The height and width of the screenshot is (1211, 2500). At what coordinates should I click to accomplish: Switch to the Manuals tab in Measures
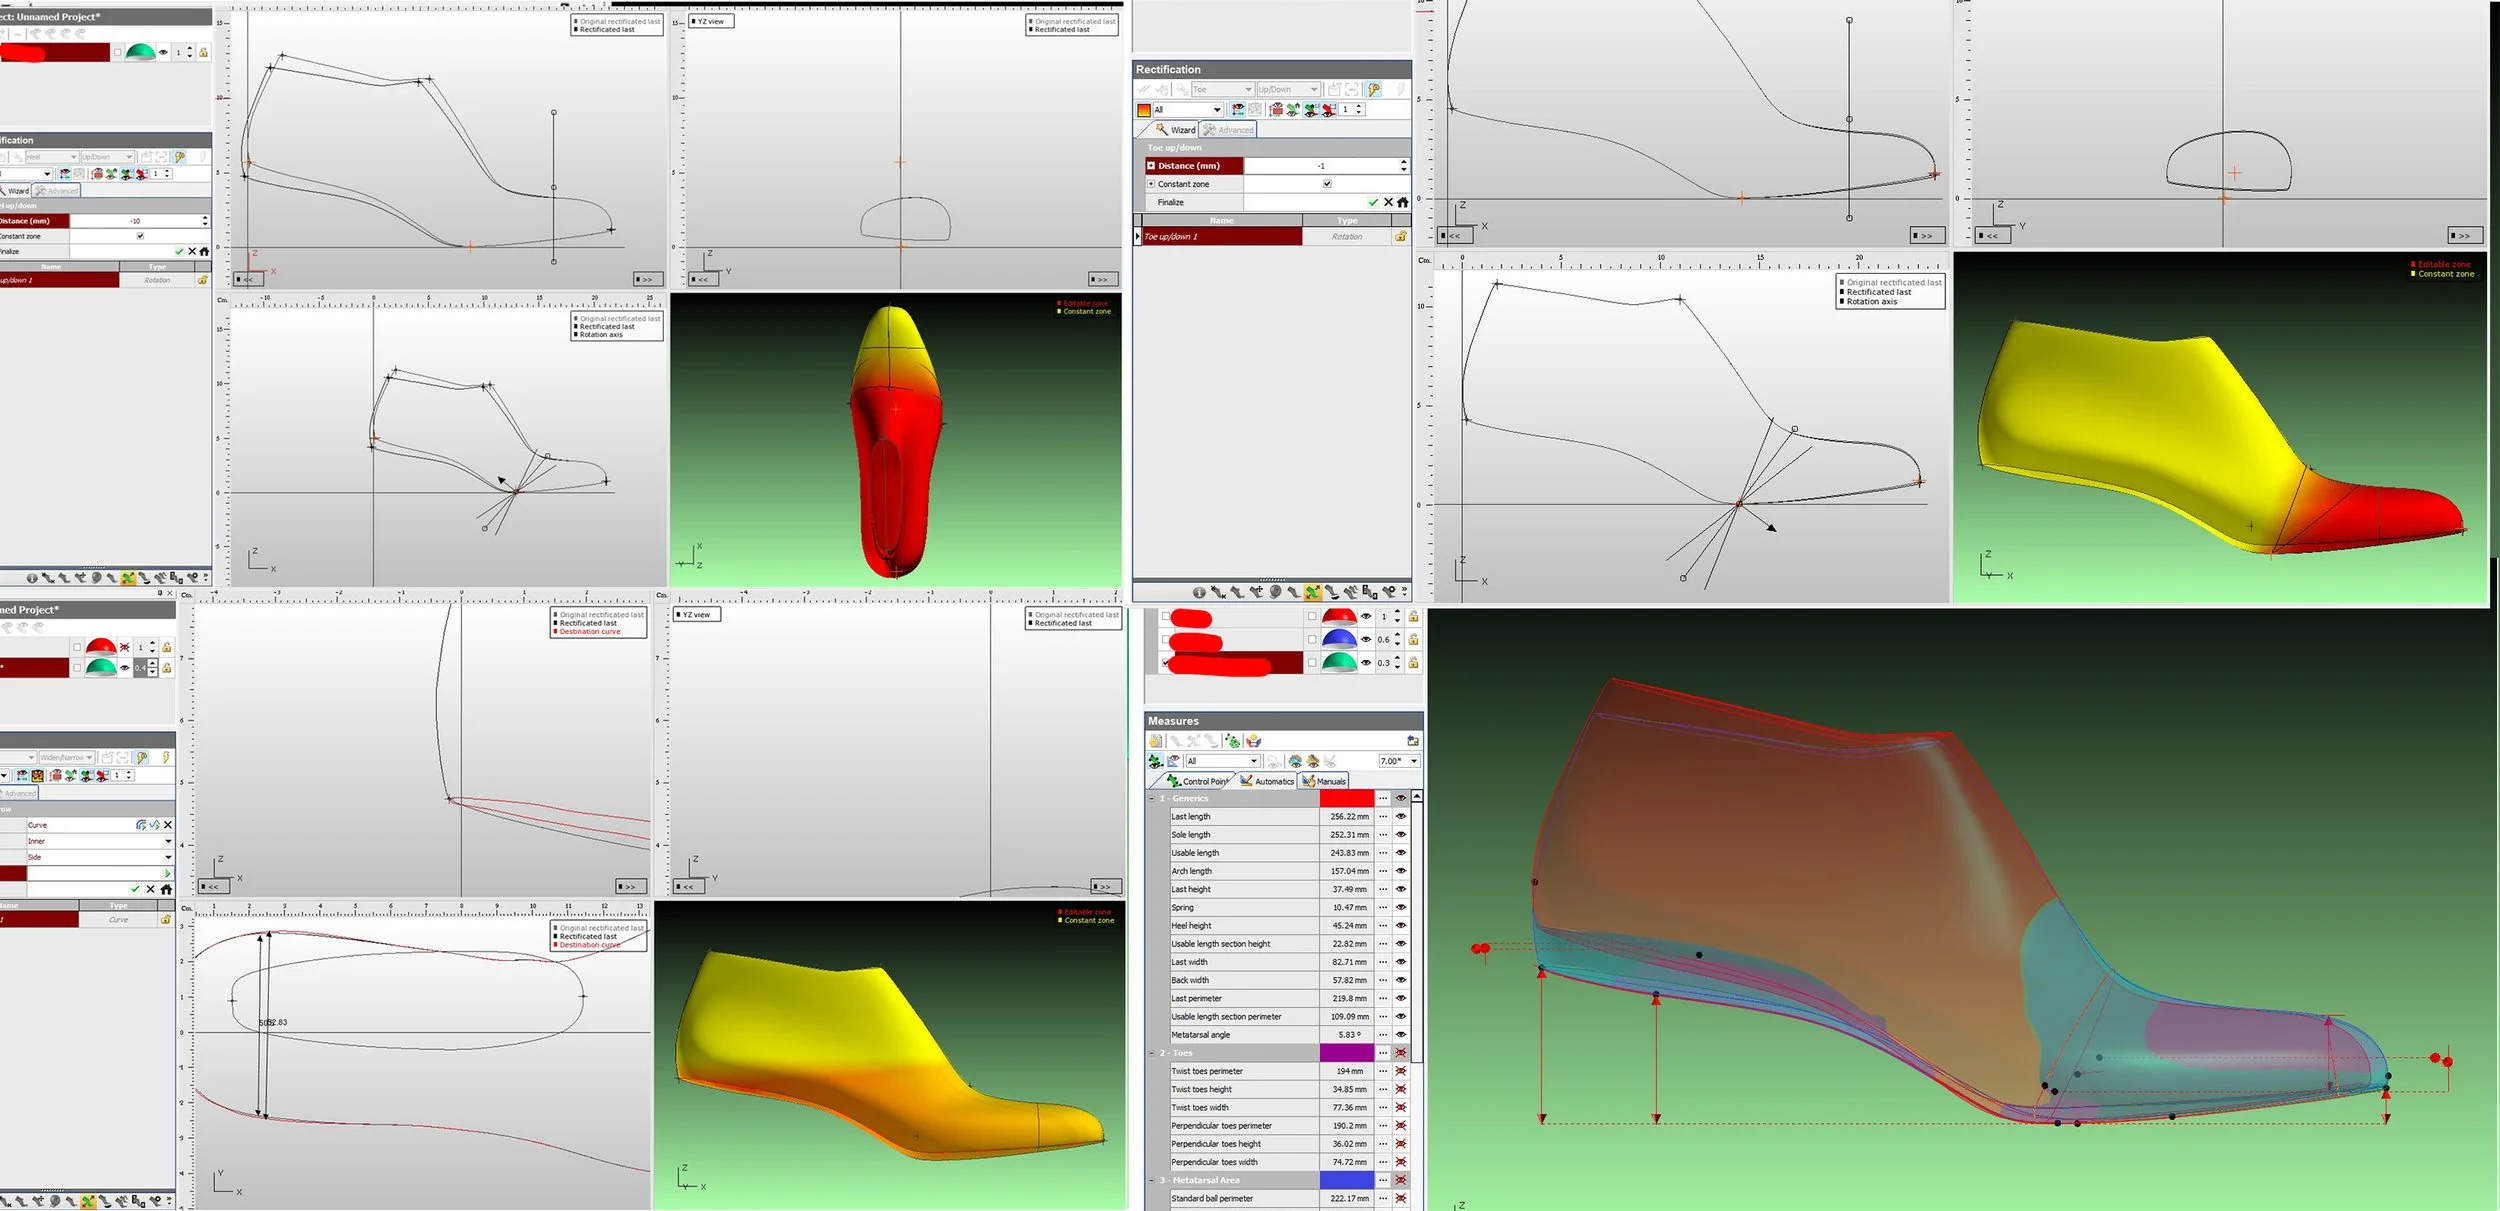(x=1325, y=781)
